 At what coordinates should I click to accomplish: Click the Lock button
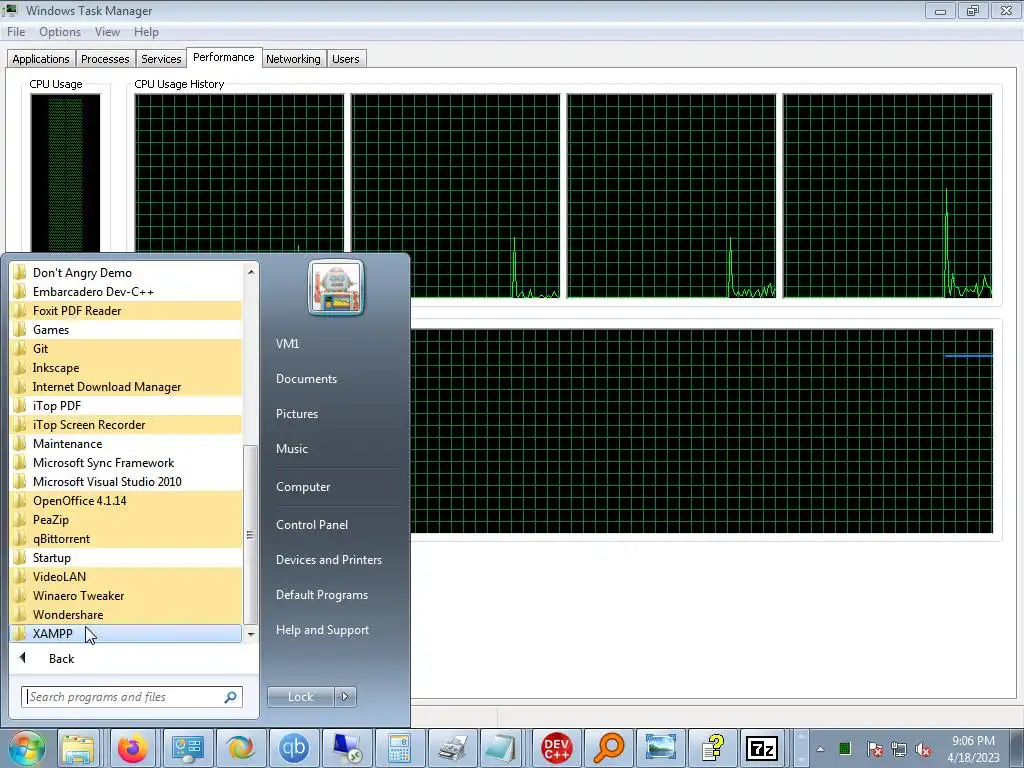pos(300,697)
